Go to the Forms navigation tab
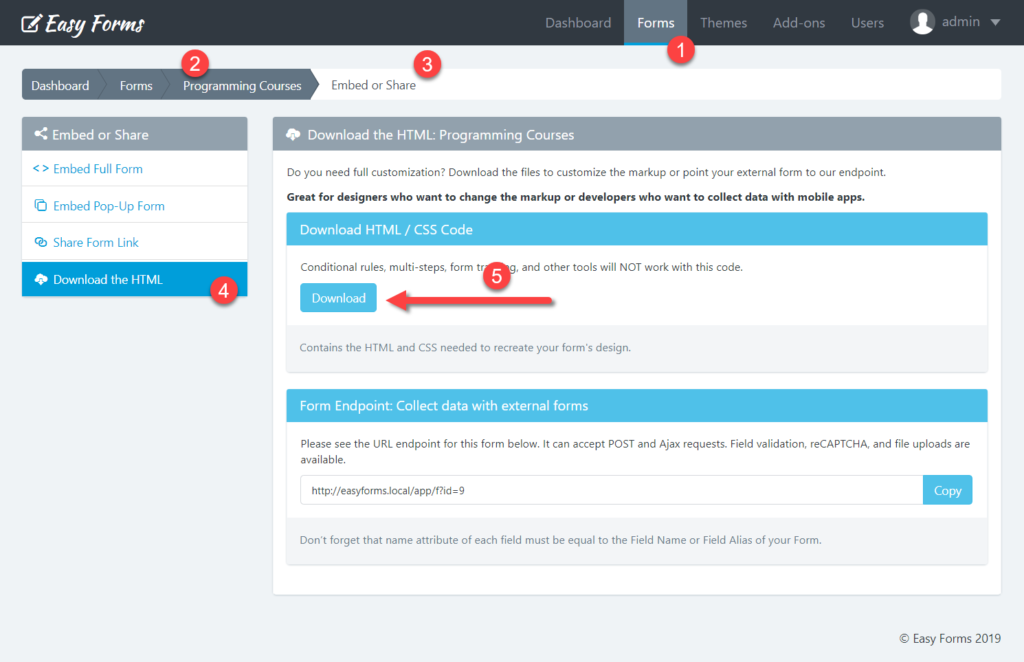Viewport: 1024px width, 662px height. click(x=655, y=23)
